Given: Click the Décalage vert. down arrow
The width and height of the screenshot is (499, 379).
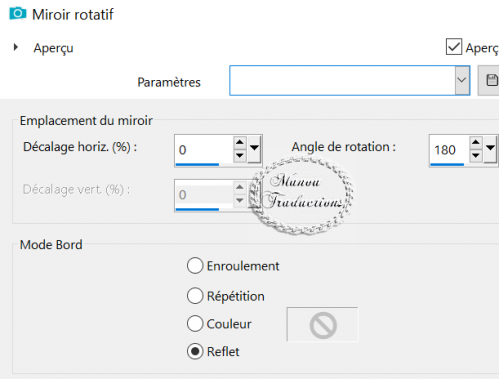Looking at the screenshot, I should coord(240,200).
